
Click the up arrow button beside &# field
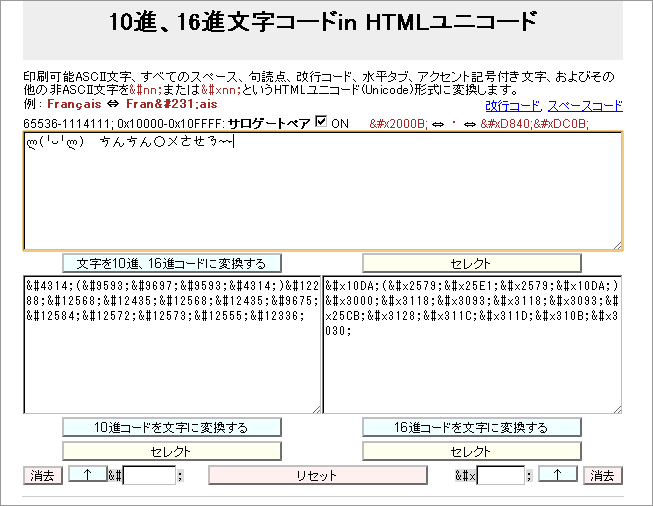coord(87,474)
